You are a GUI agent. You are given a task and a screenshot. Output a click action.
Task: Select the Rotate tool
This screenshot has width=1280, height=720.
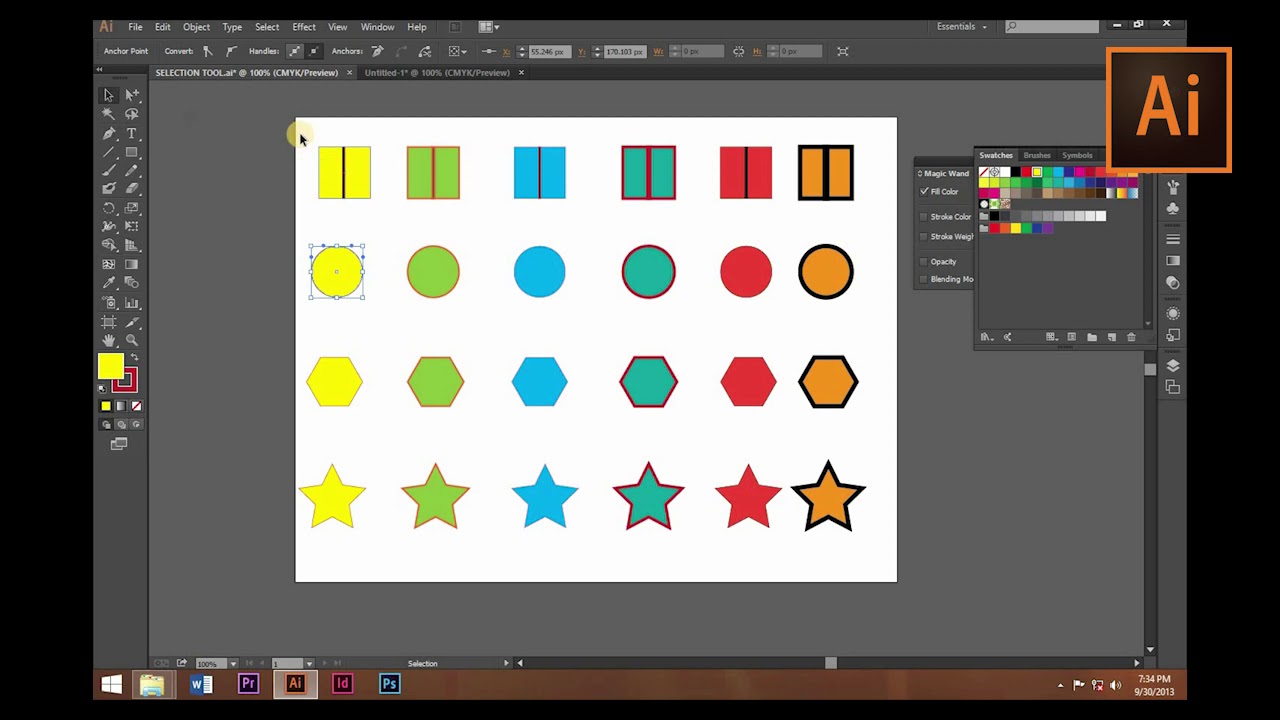pyautogui.click(x=109, y=208)
